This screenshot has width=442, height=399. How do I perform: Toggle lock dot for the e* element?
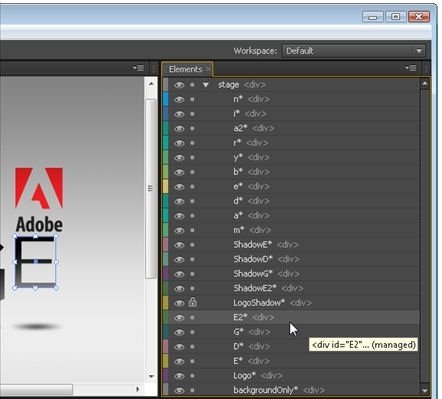point(192,187)
